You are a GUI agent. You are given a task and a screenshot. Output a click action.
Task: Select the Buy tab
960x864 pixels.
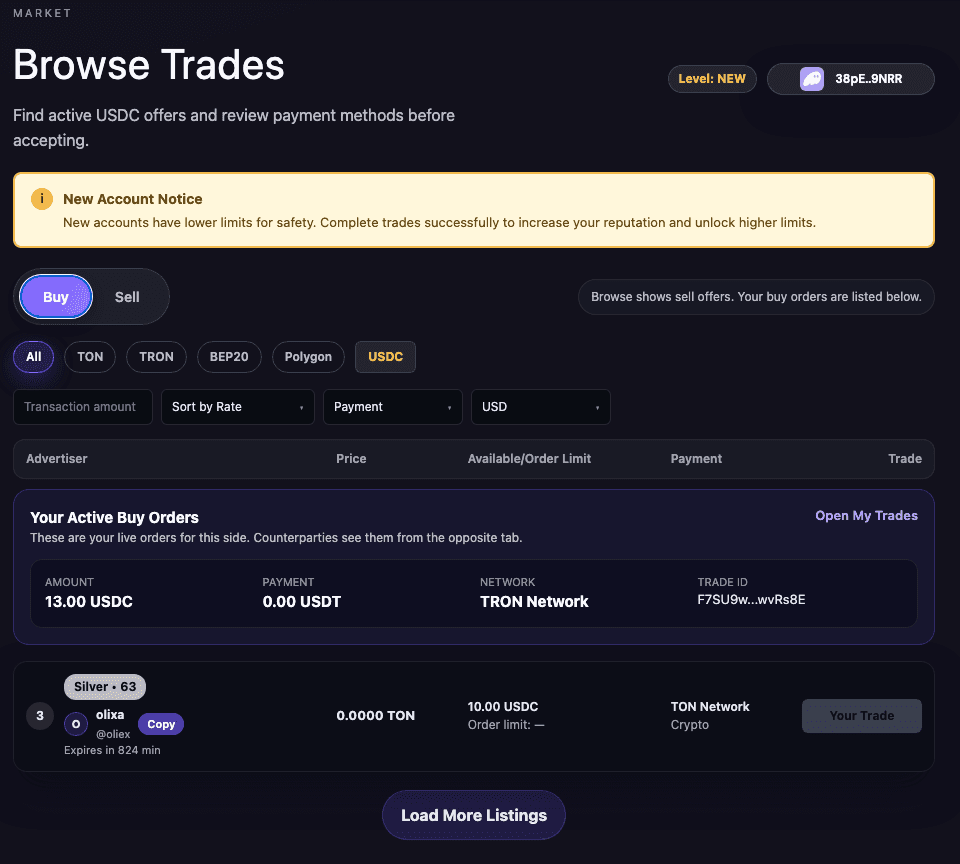(55, 297)
